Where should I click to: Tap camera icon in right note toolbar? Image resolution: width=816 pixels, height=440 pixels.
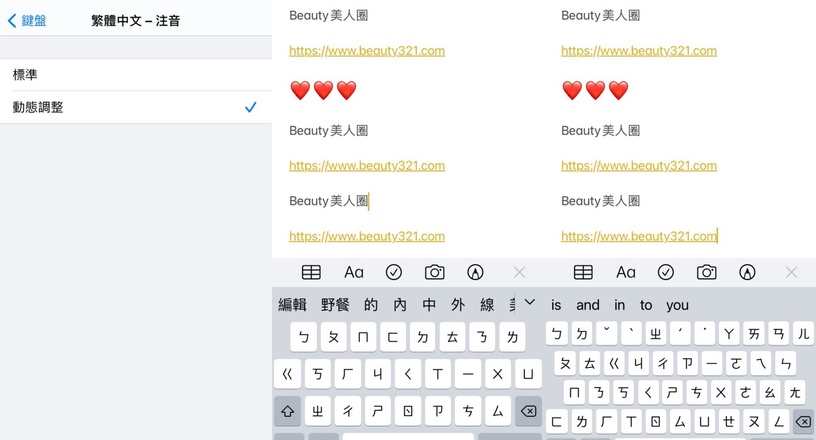pos(706,272)
